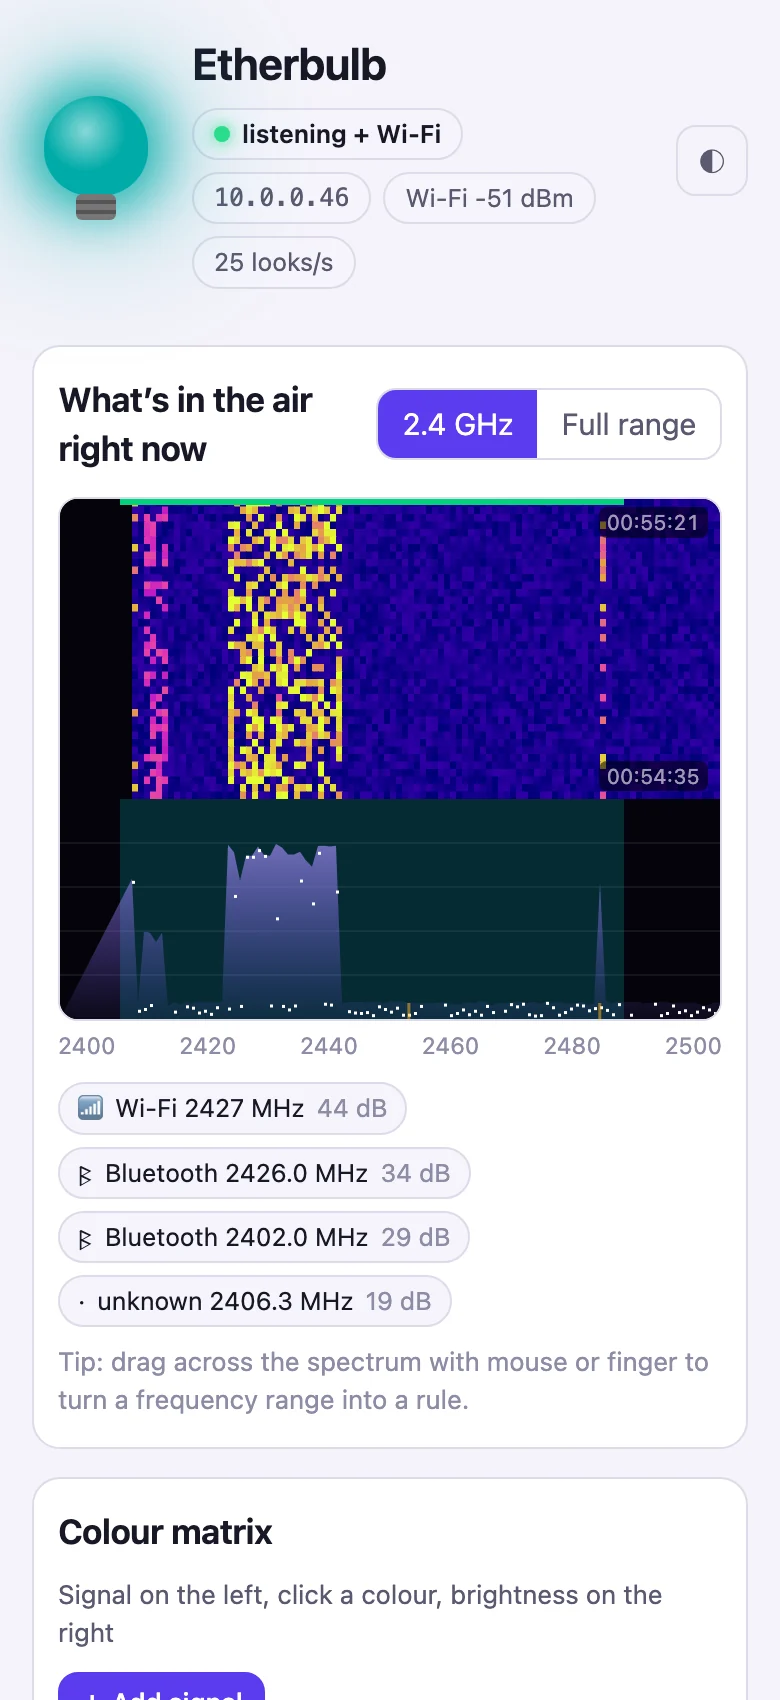Select the Bluetooth 2402.0 MHz signal chip
Viewport: 780px width, 1700px height.
[x=264, y=1237]
